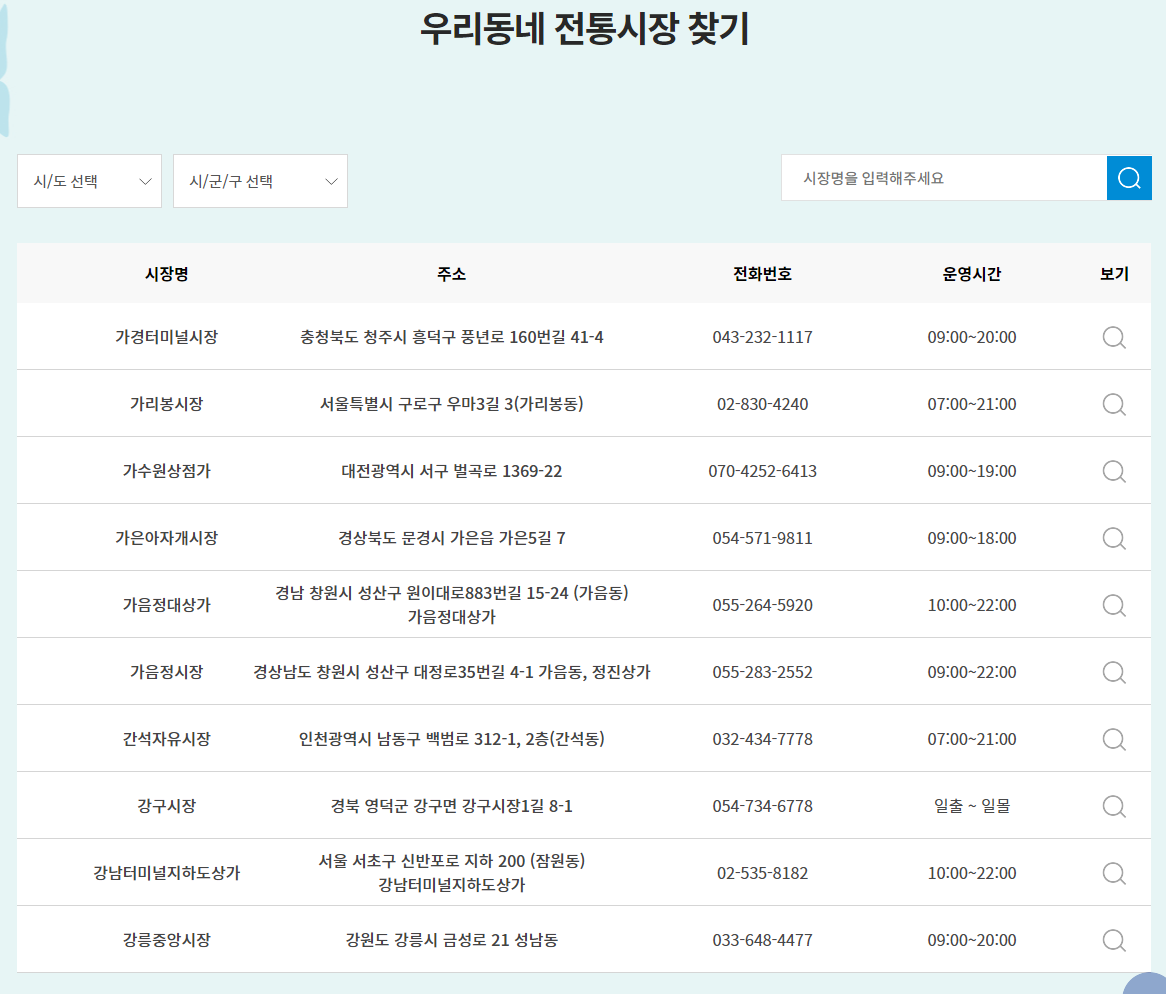The width and height of the screenshot is (1166, 994).
Task: Click hours 07:00~21:00 for 가리봉시장
Action: click(x=972, y=404)
